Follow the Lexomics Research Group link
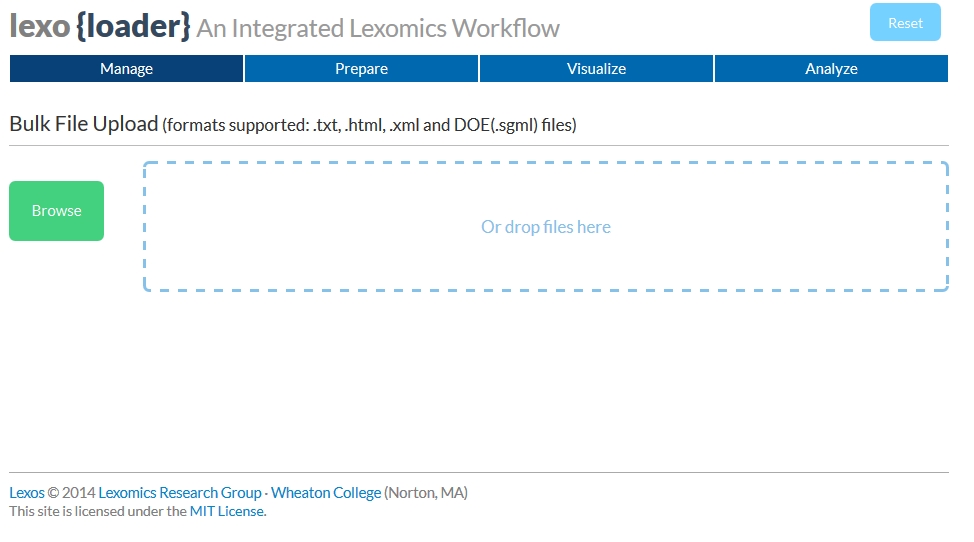Screen dimensions: 974x542 (180, 493)
